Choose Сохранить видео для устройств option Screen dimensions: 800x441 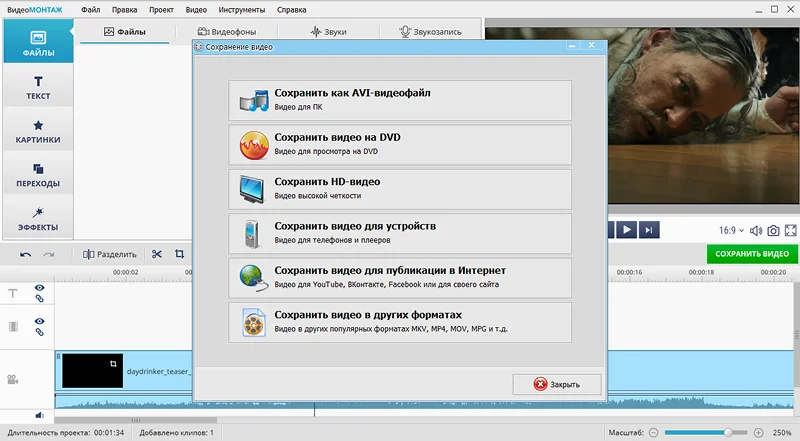(x=400, y=233)
